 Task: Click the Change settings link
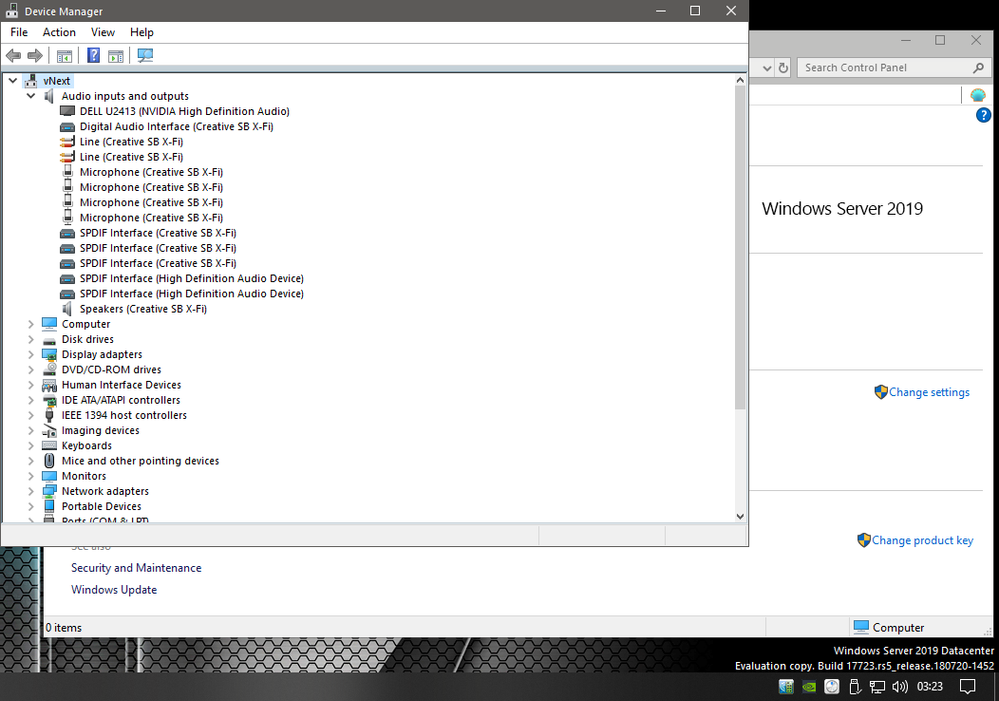(929, 393)
